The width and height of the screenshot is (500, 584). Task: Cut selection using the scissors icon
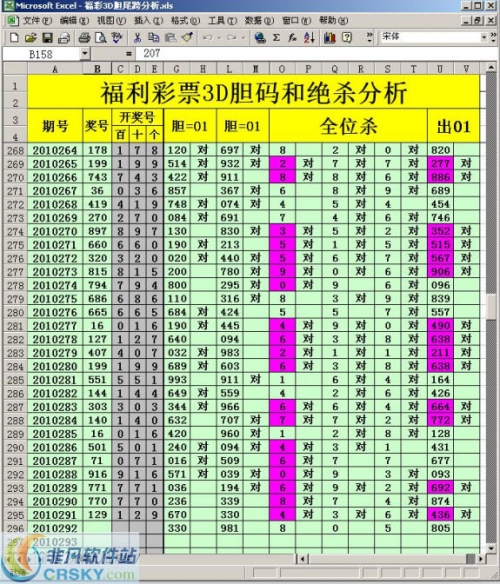[137, 38]
